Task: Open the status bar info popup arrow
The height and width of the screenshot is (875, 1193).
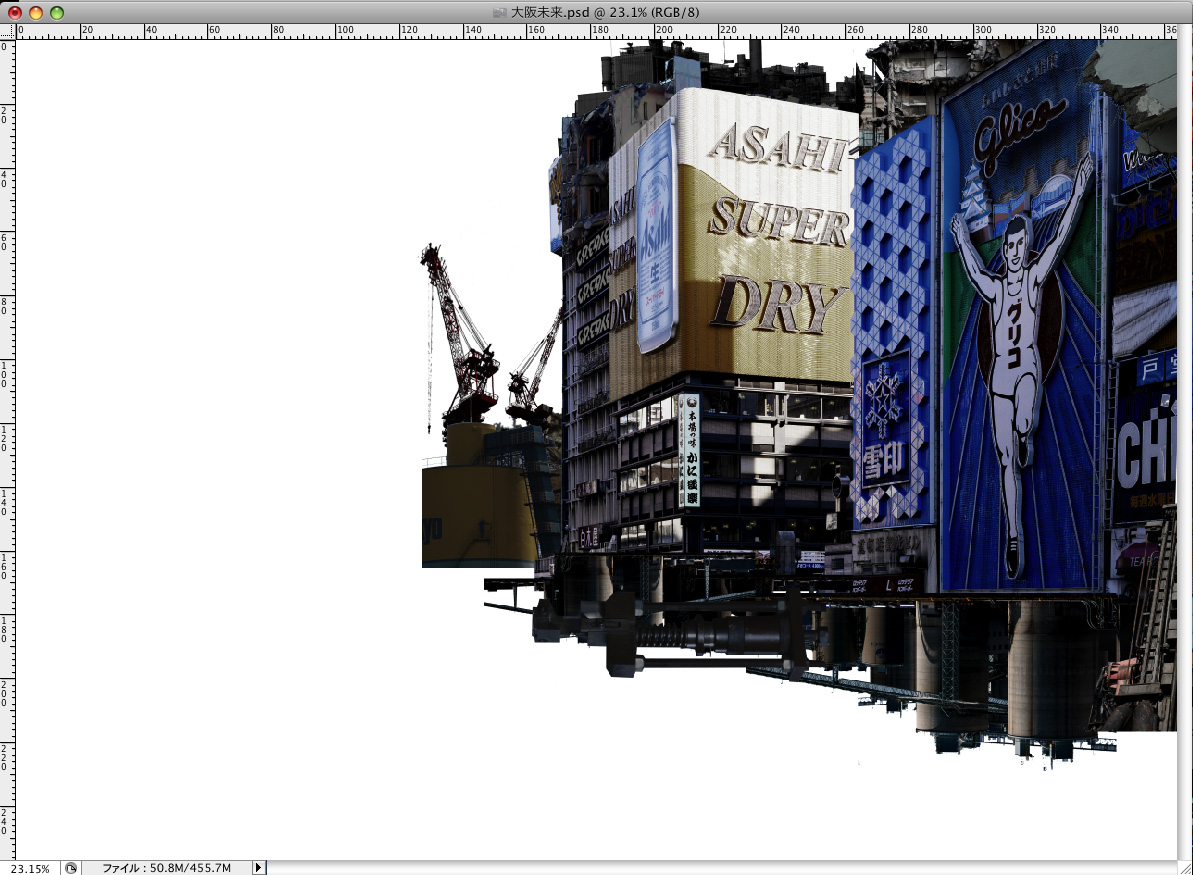Action: (259, 867)
